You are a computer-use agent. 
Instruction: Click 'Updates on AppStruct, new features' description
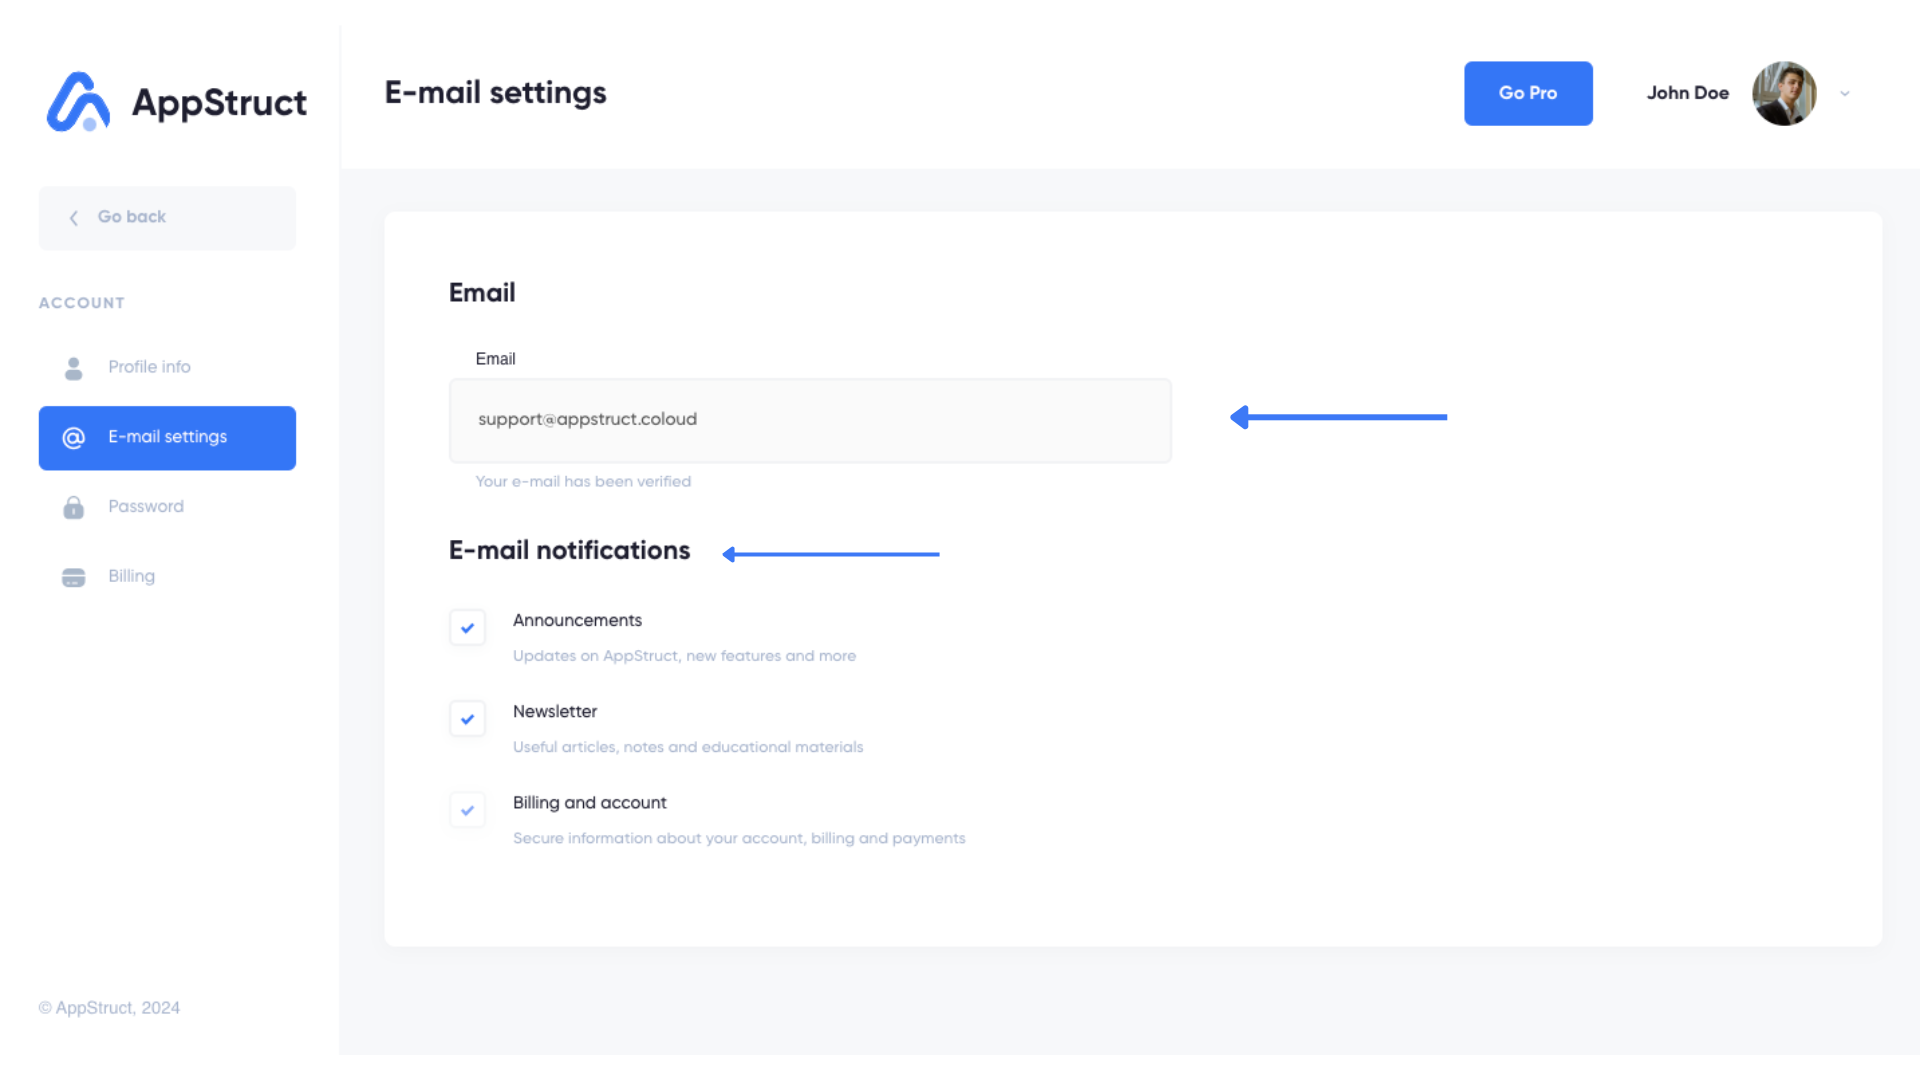pos(684,656)
